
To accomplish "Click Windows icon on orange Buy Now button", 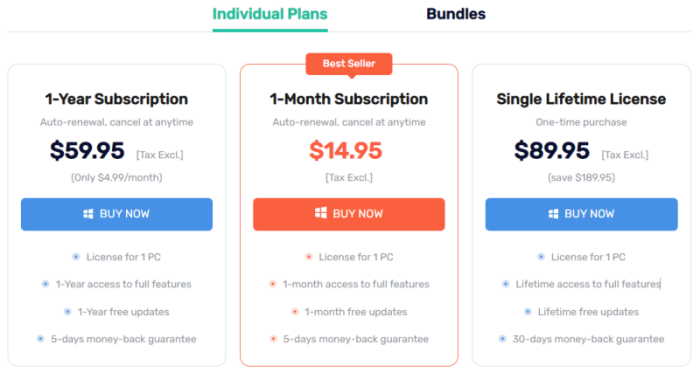I will tap(321, 213).
